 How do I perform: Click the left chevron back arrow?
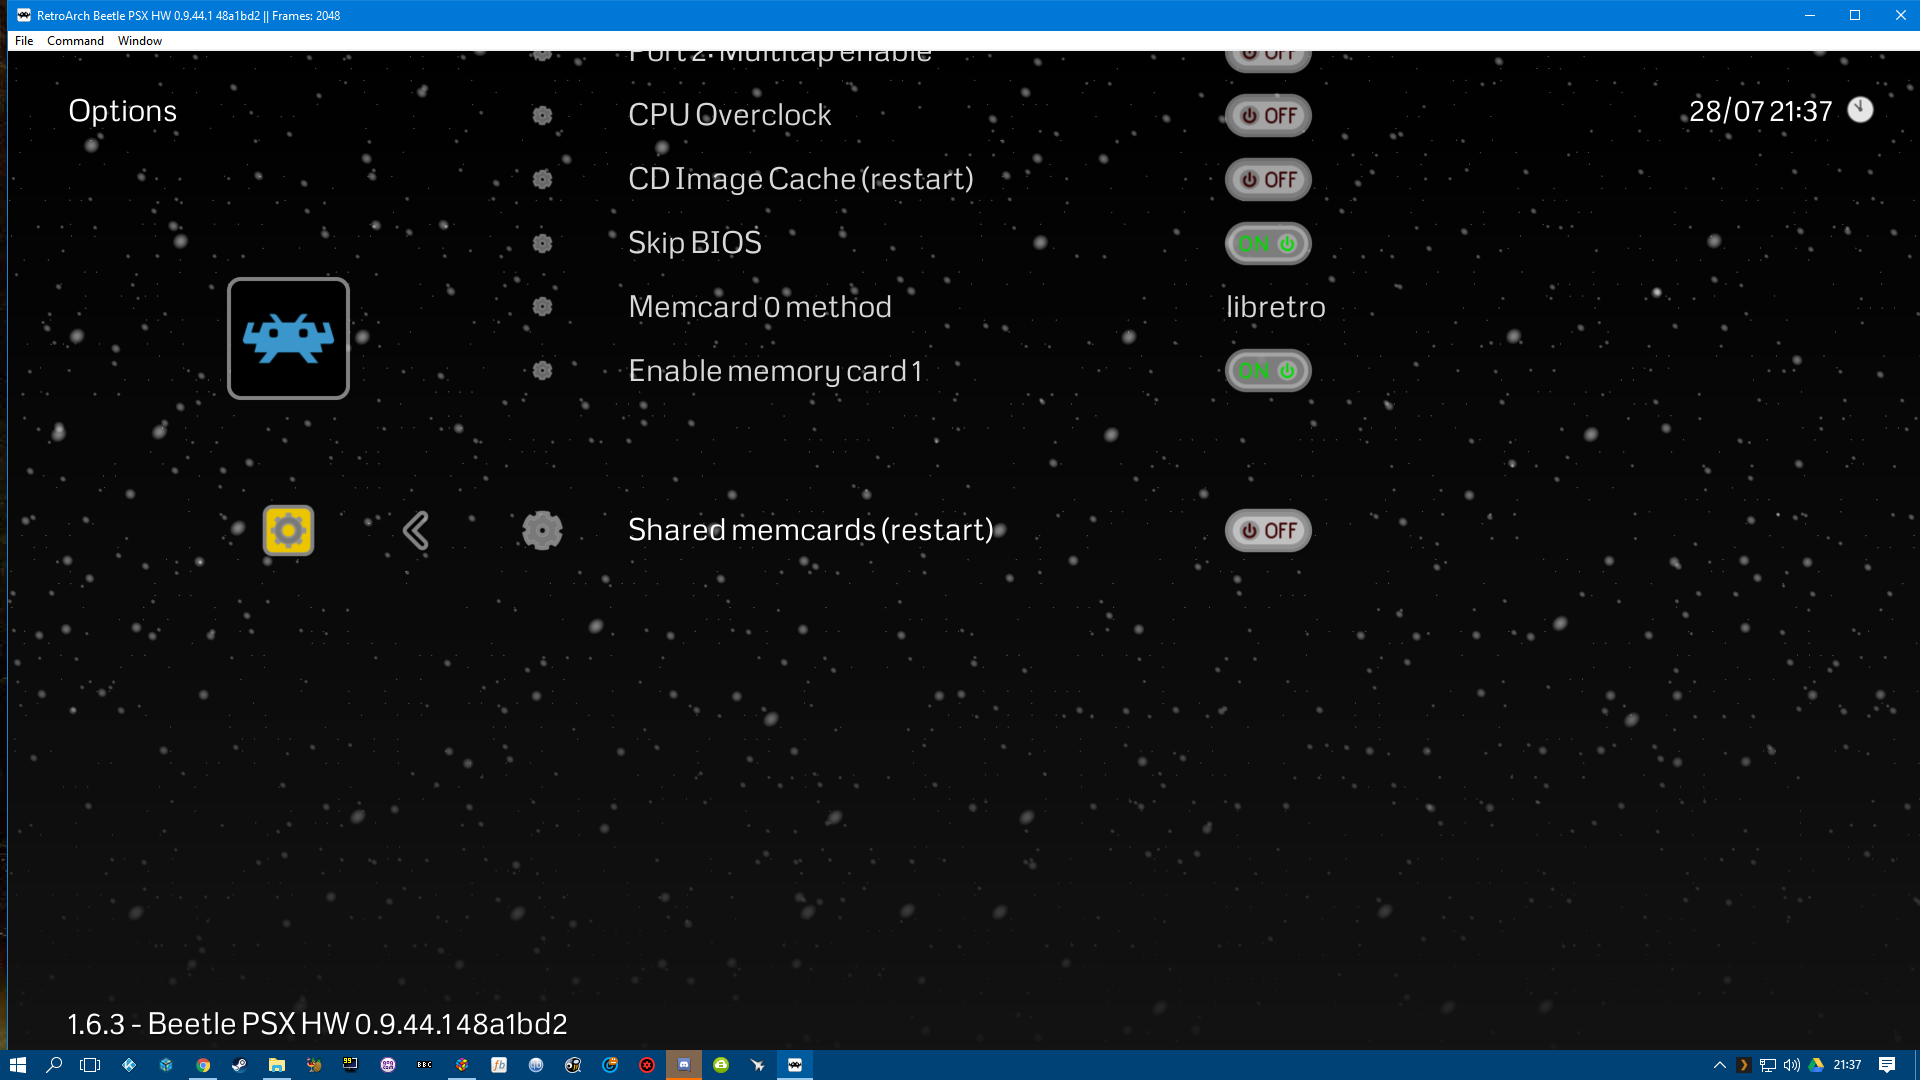(x=416, y=530)
